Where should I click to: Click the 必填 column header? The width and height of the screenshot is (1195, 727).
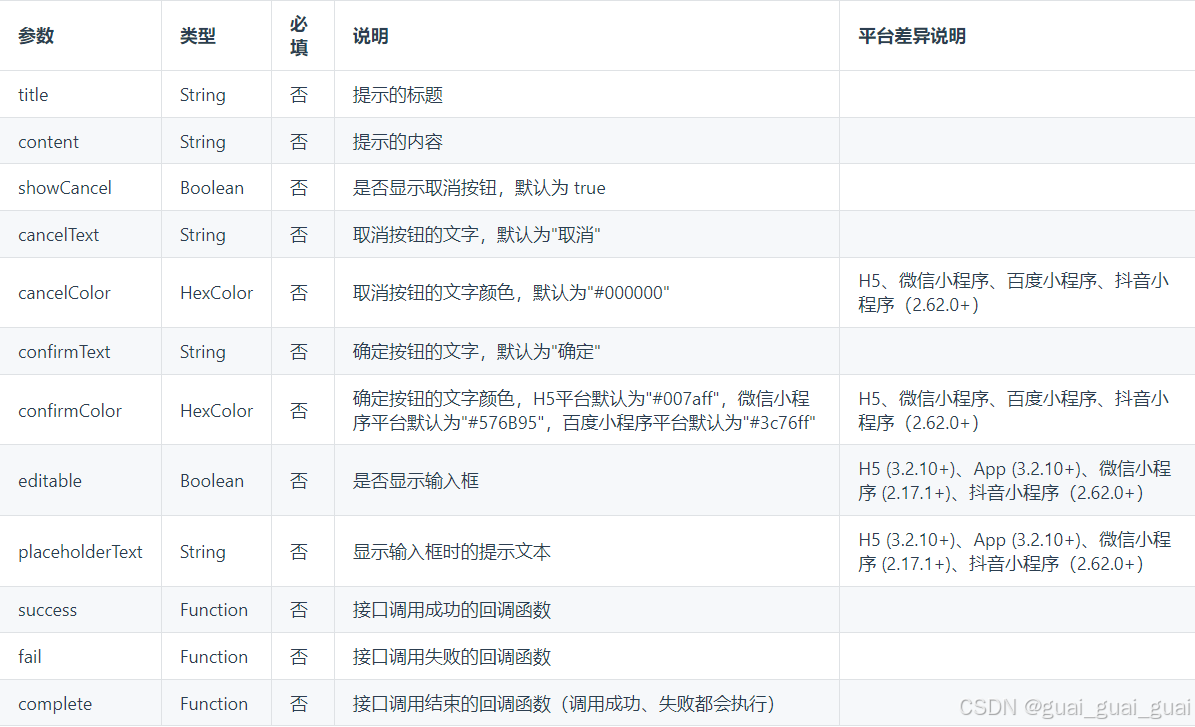[x=299, y=36]
